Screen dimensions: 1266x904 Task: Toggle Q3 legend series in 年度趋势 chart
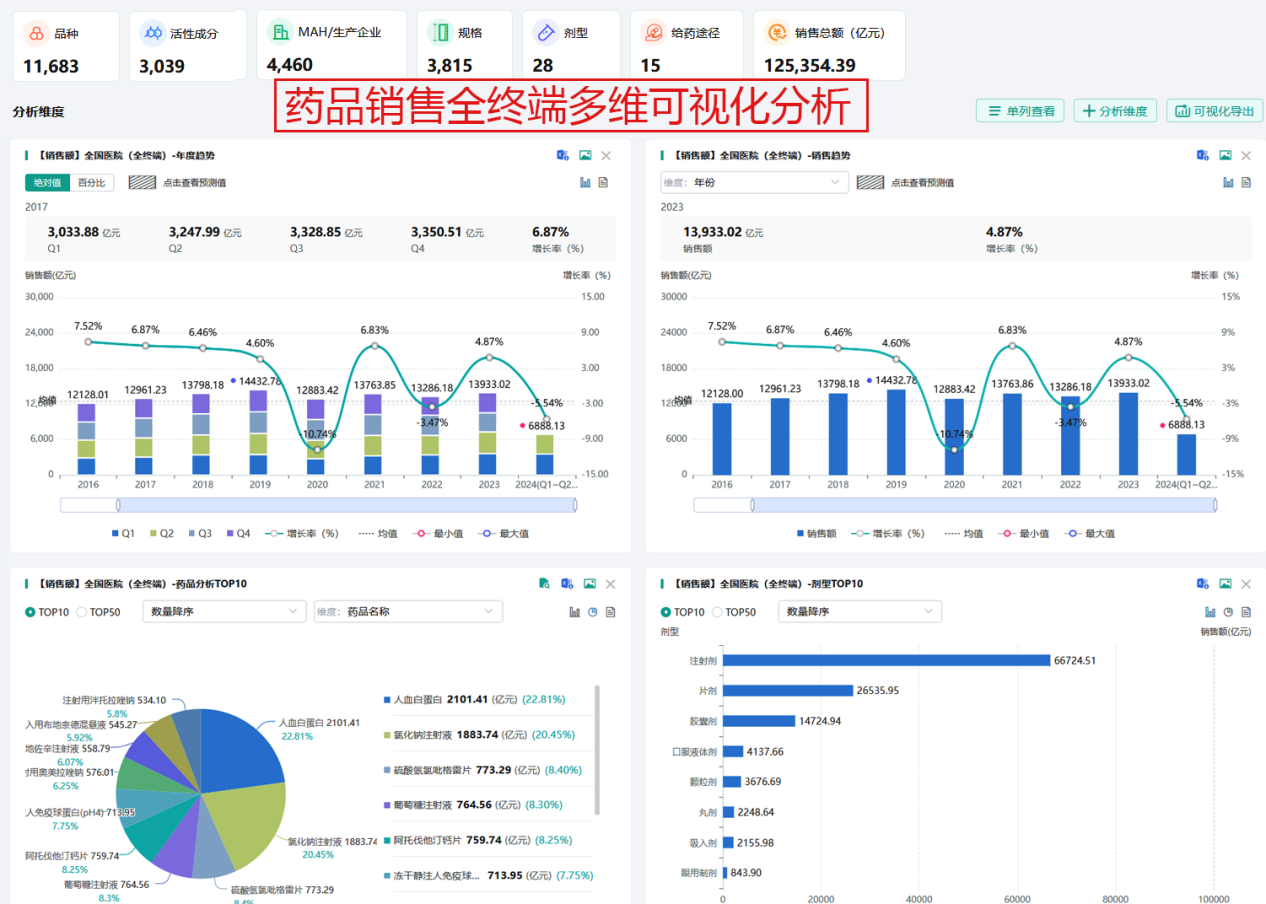pyautogui.click(x=200, y=534)
